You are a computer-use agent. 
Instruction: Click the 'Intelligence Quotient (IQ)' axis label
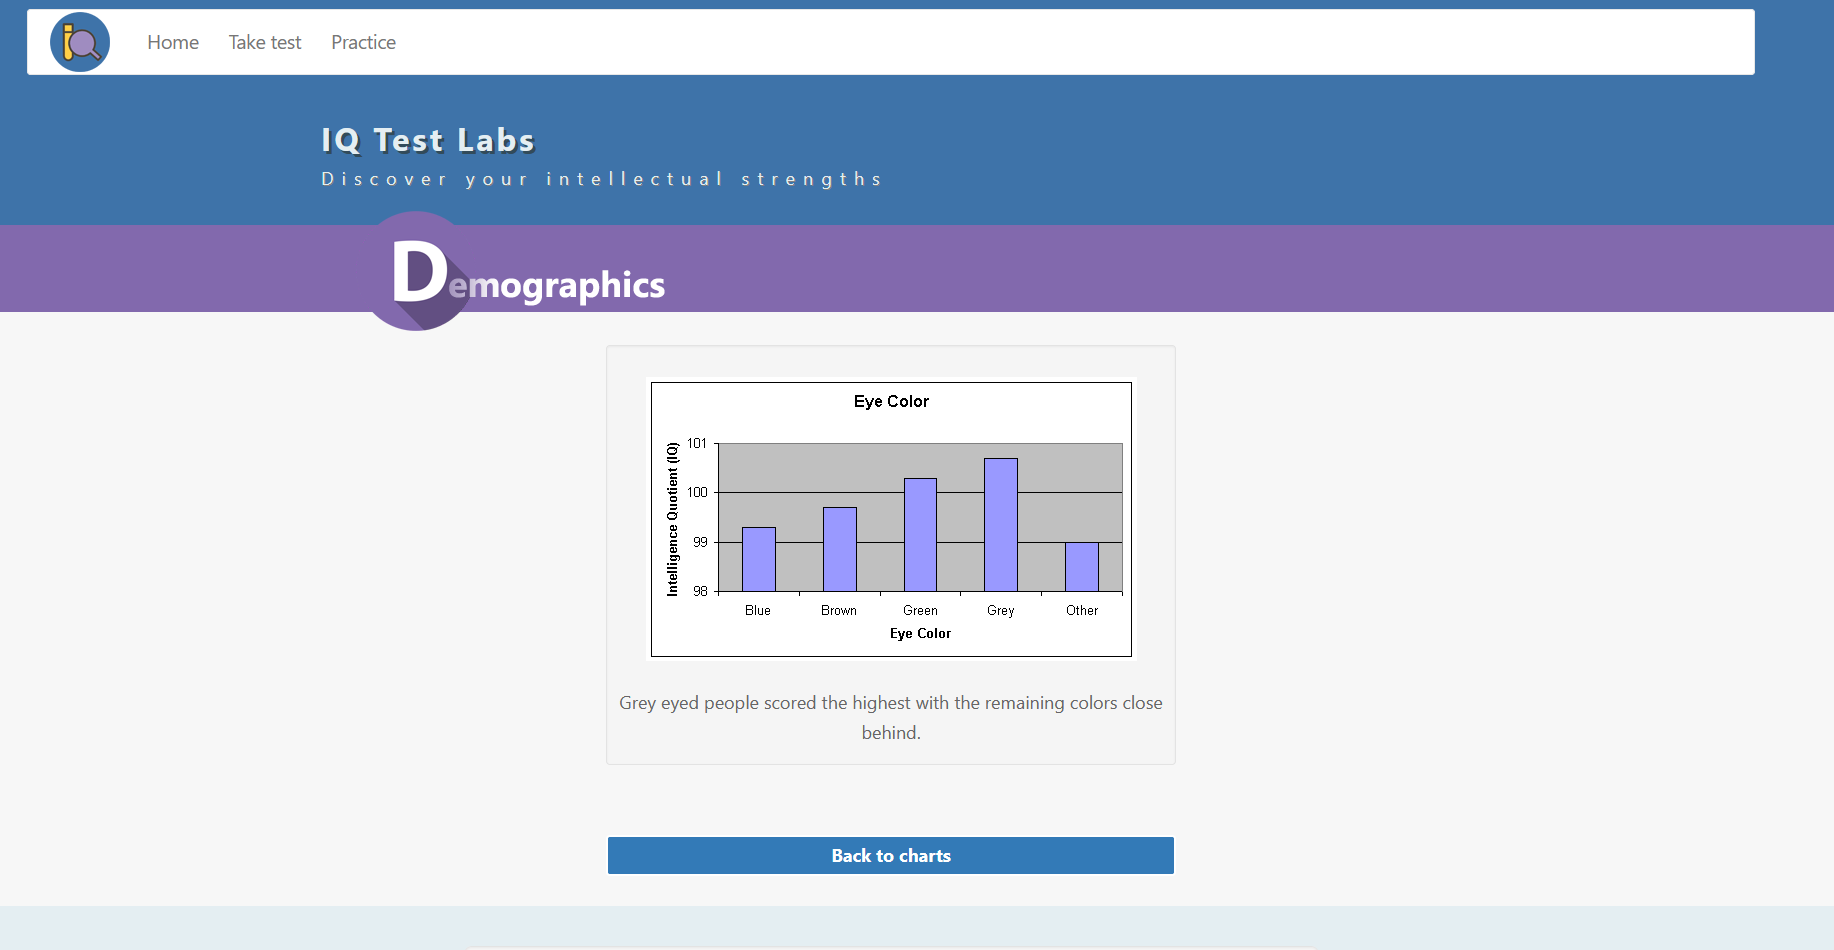(x=672, y=519)
